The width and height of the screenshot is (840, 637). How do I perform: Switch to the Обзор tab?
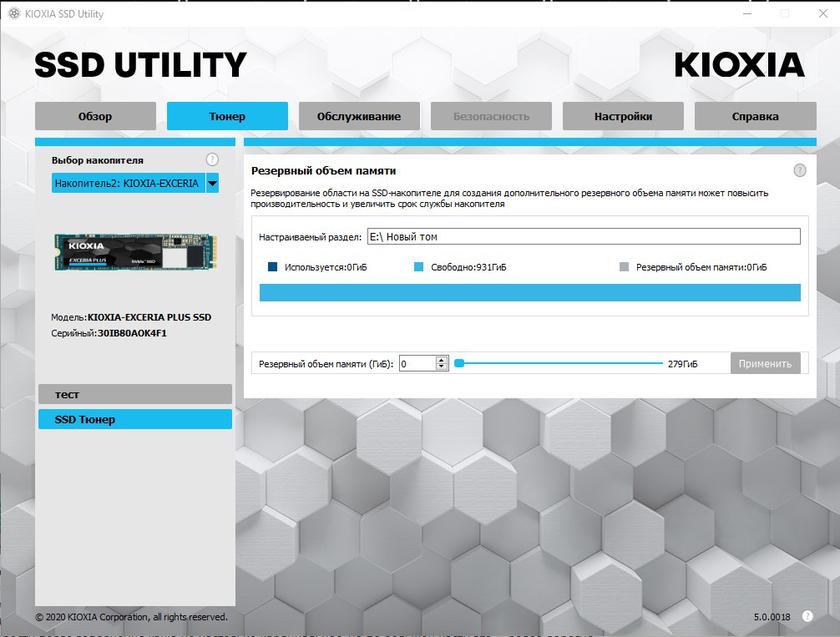(x=95, y=116)
